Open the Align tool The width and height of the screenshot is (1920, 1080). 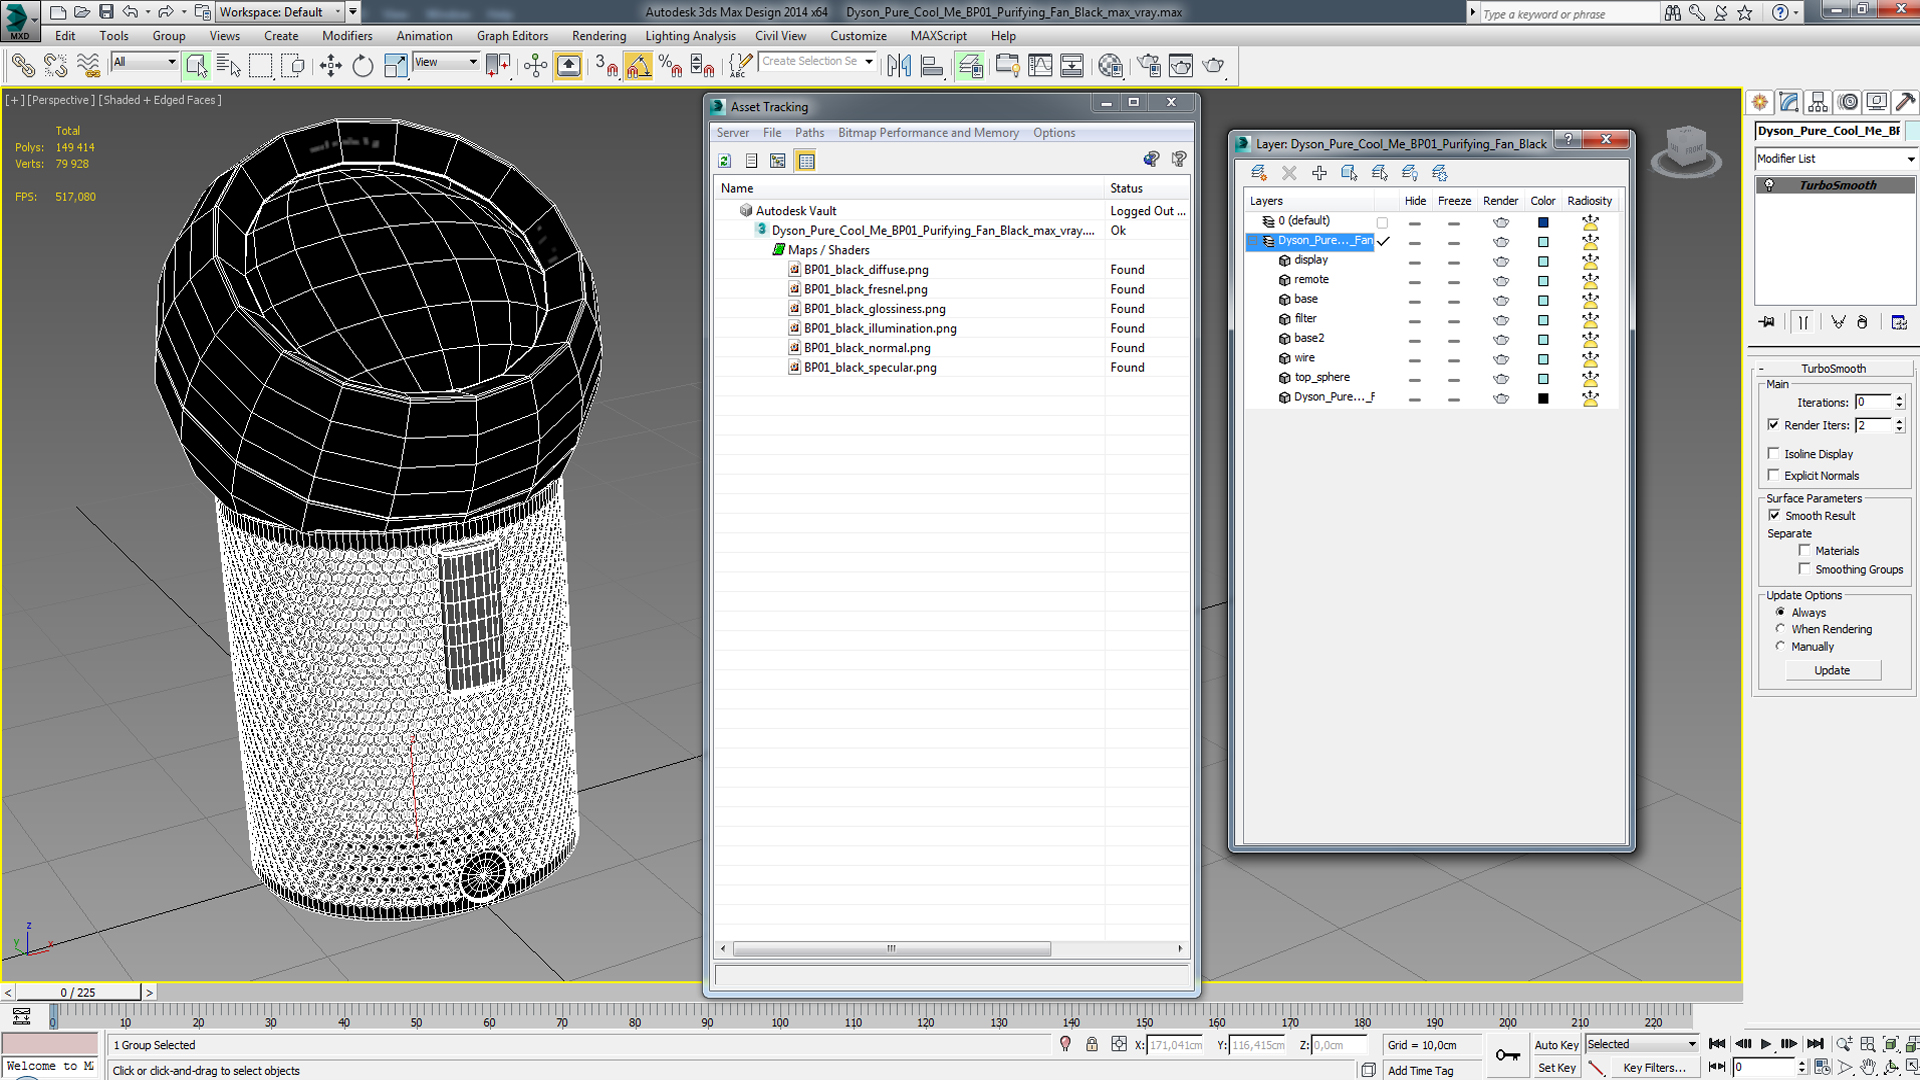[x=932, y=66]
